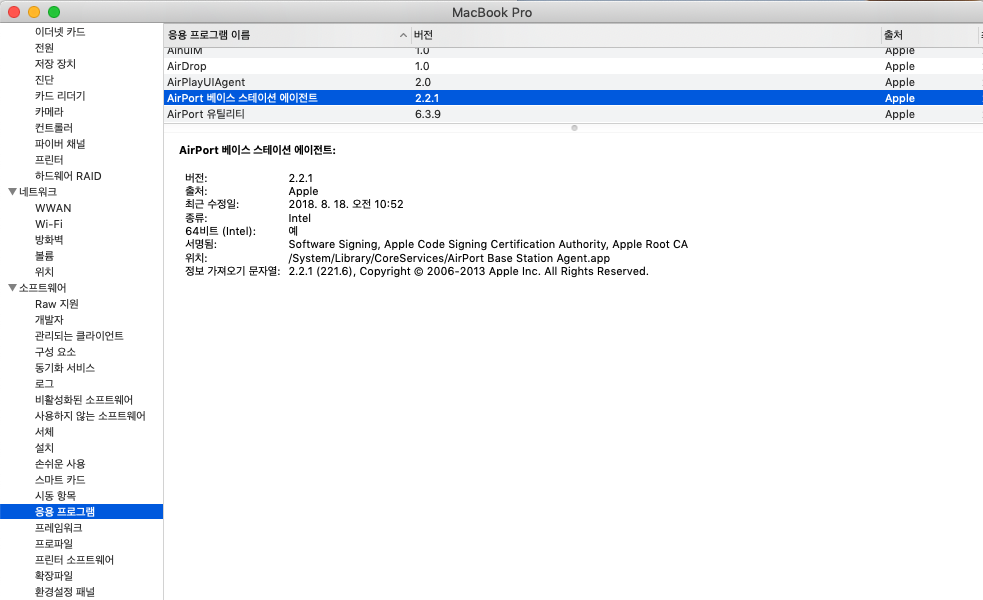Zoom the MacBook Pro window with green button
This screenshot has height=600, width=983.
pos(54,12)
